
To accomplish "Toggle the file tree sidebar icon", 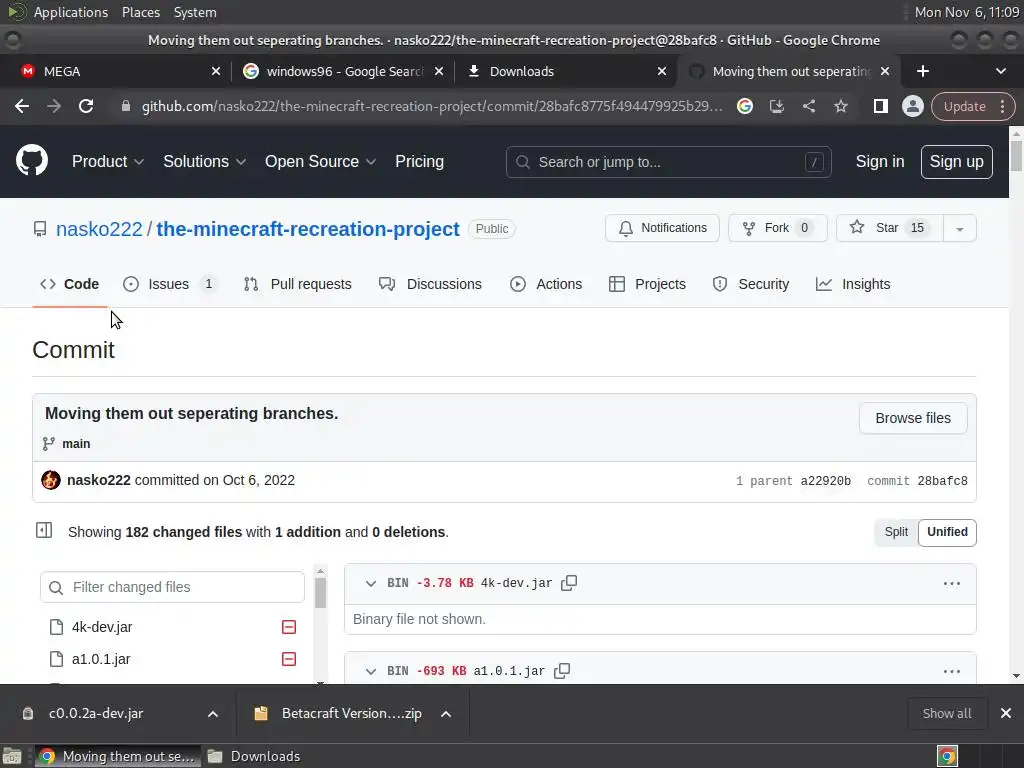I will (x=44, y=530).
